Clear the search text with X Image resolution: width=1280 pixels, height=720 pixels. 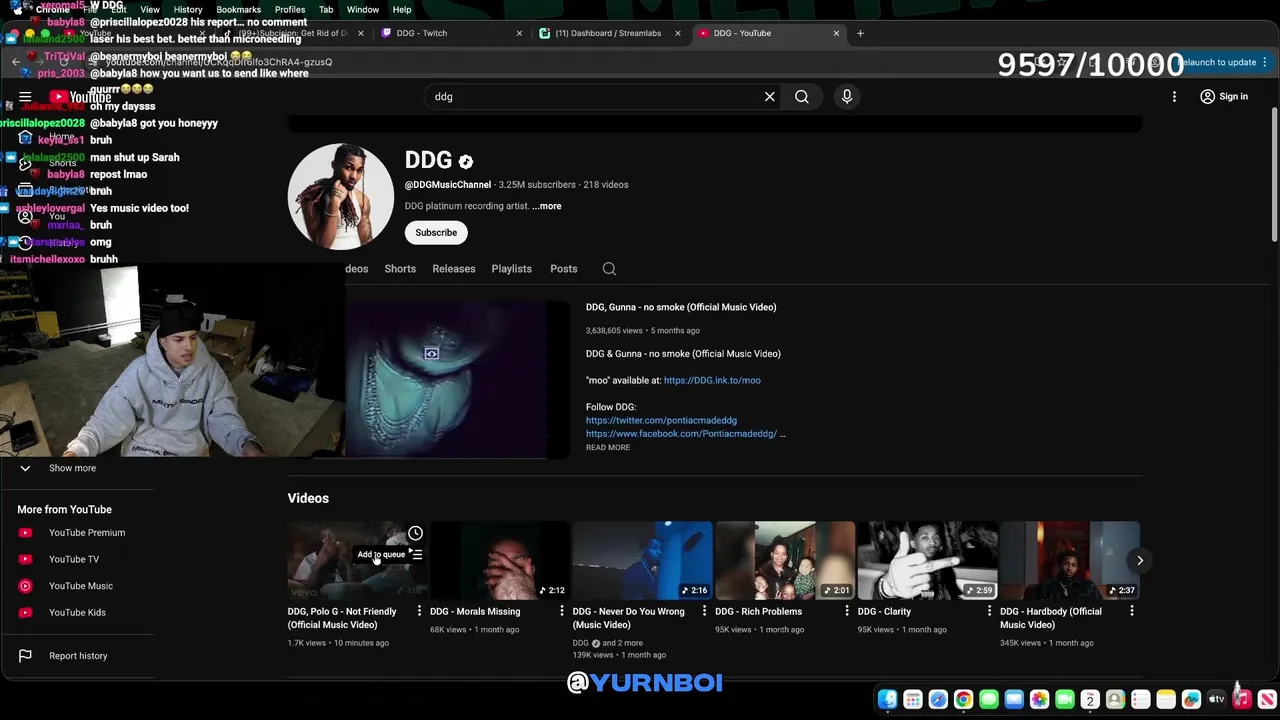point(770,97)
